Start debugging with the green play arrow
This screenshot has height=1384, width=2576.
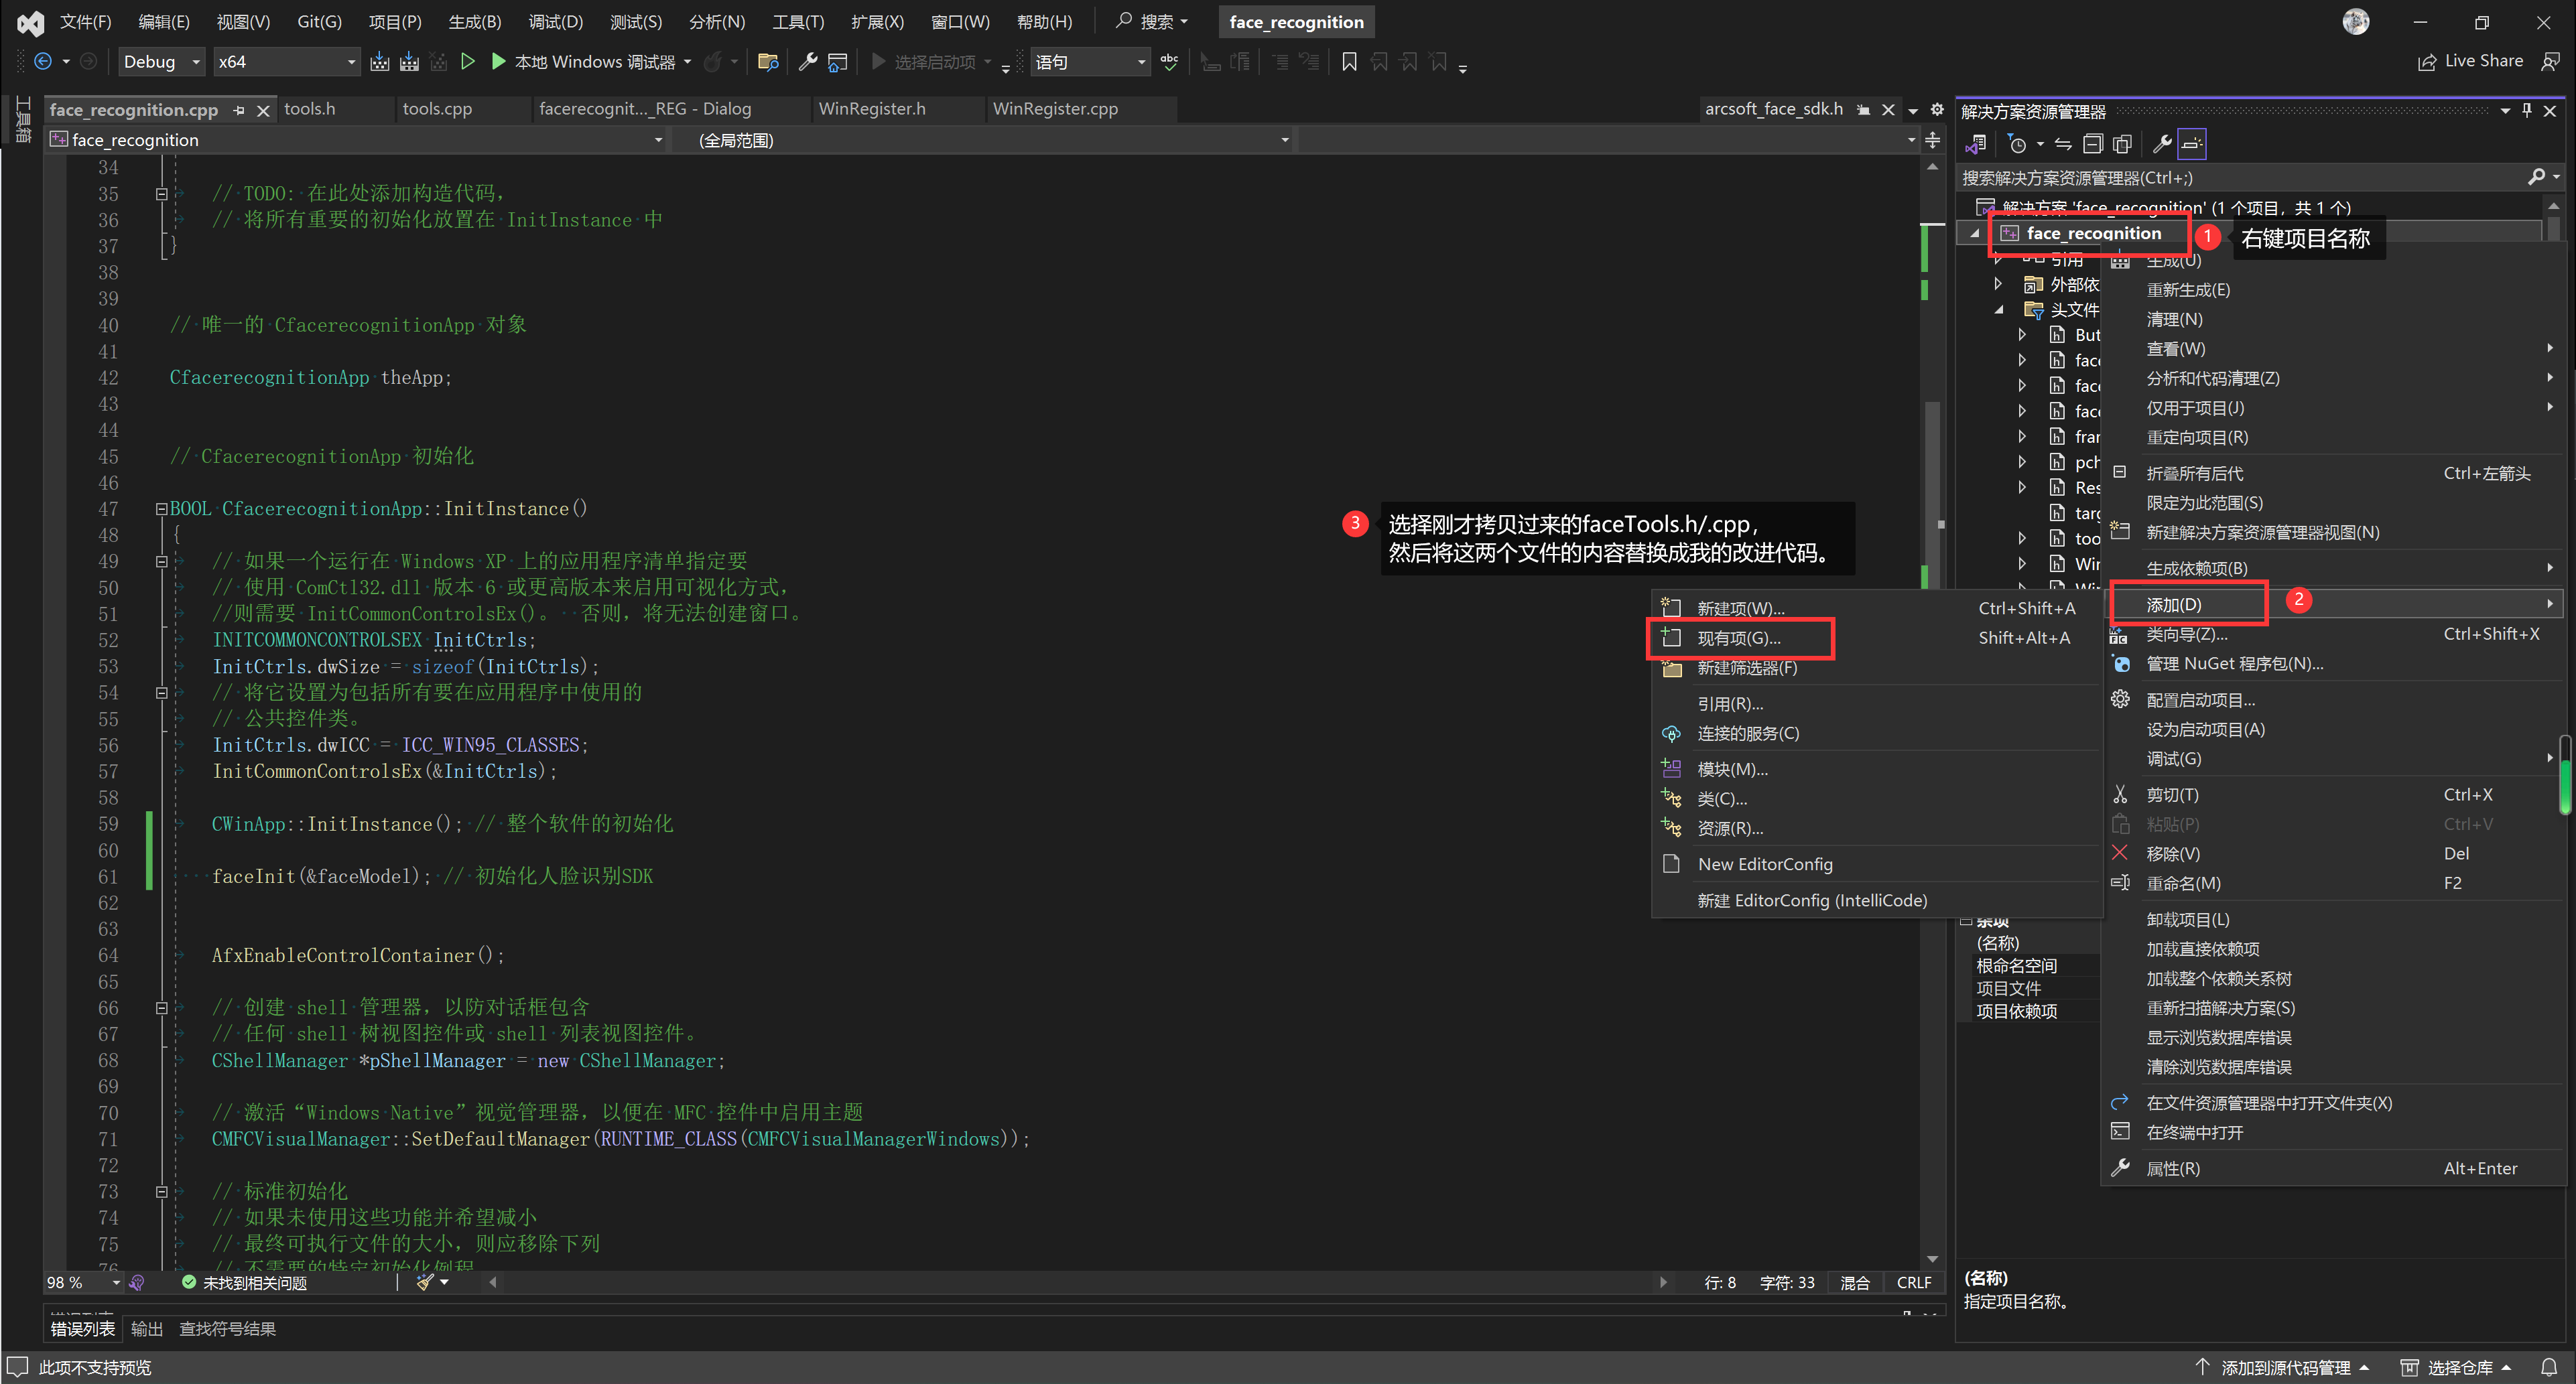[x=498, y=62]
